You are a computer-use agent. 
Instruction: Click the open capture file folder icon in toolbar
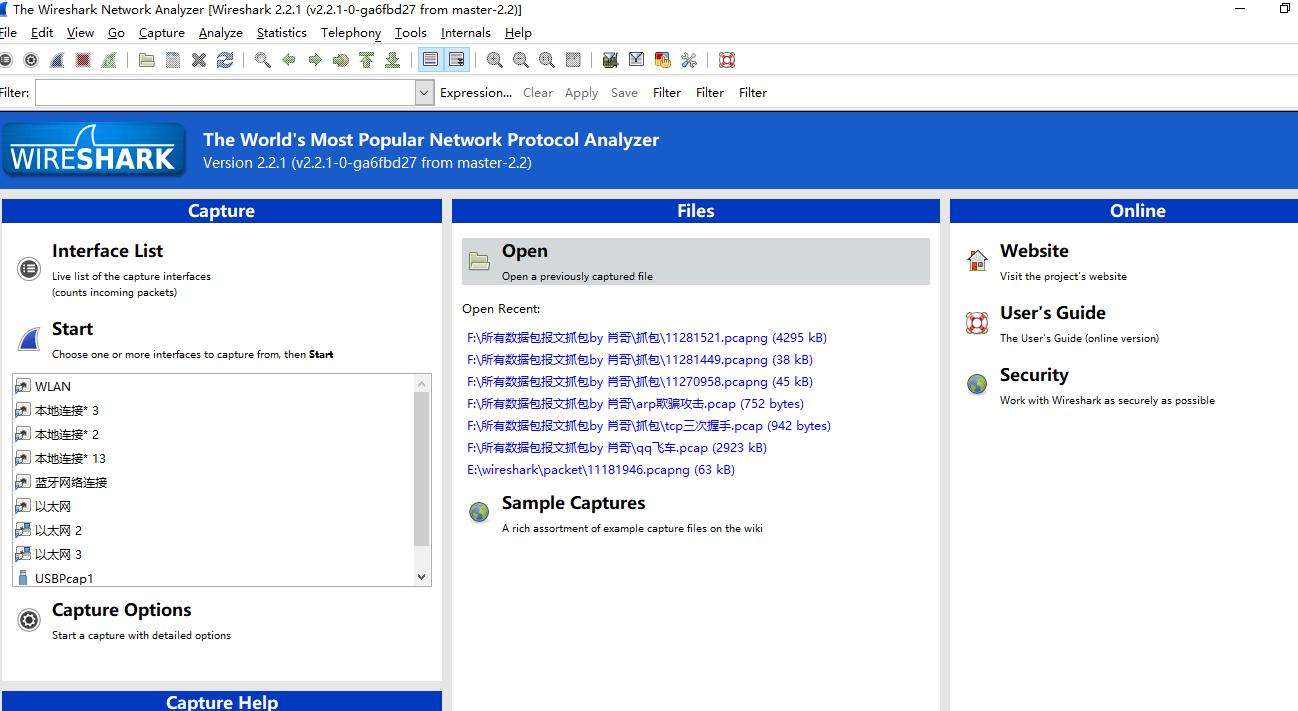pos(147,60)
